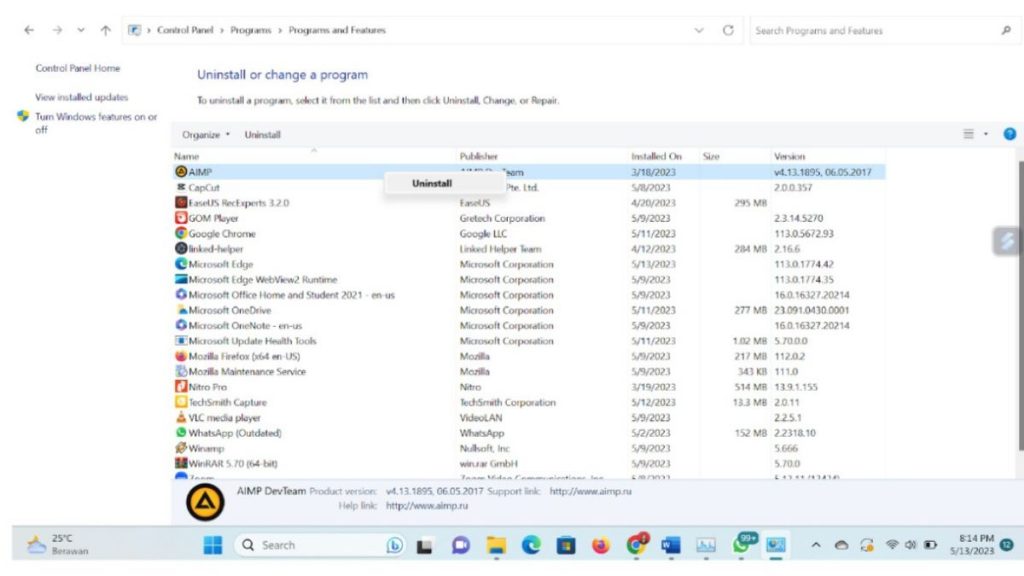Open the Organize dropdown menu
Image resolution: width=1024 pixels, height=576 pixels.
pyautogui.click(x=206, y=135)
